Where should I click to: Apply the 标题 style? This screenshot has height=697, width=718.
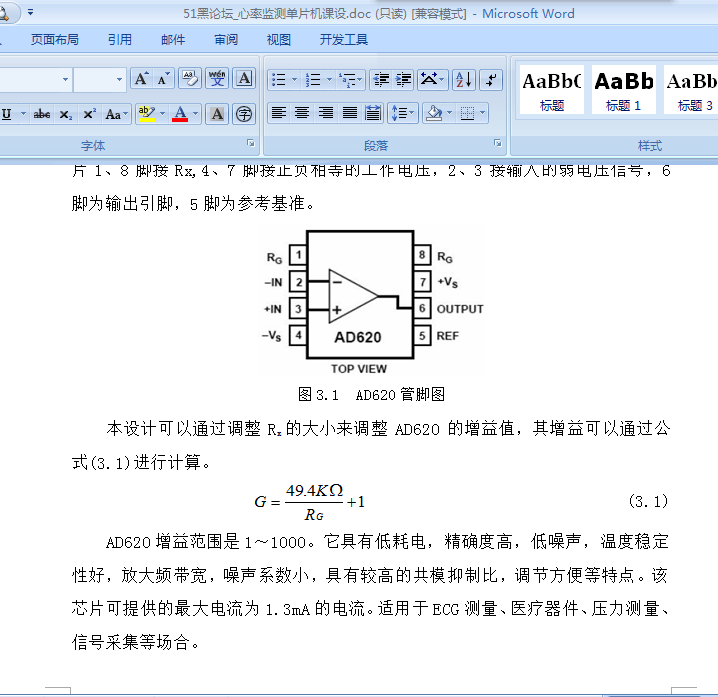point(552,90)
